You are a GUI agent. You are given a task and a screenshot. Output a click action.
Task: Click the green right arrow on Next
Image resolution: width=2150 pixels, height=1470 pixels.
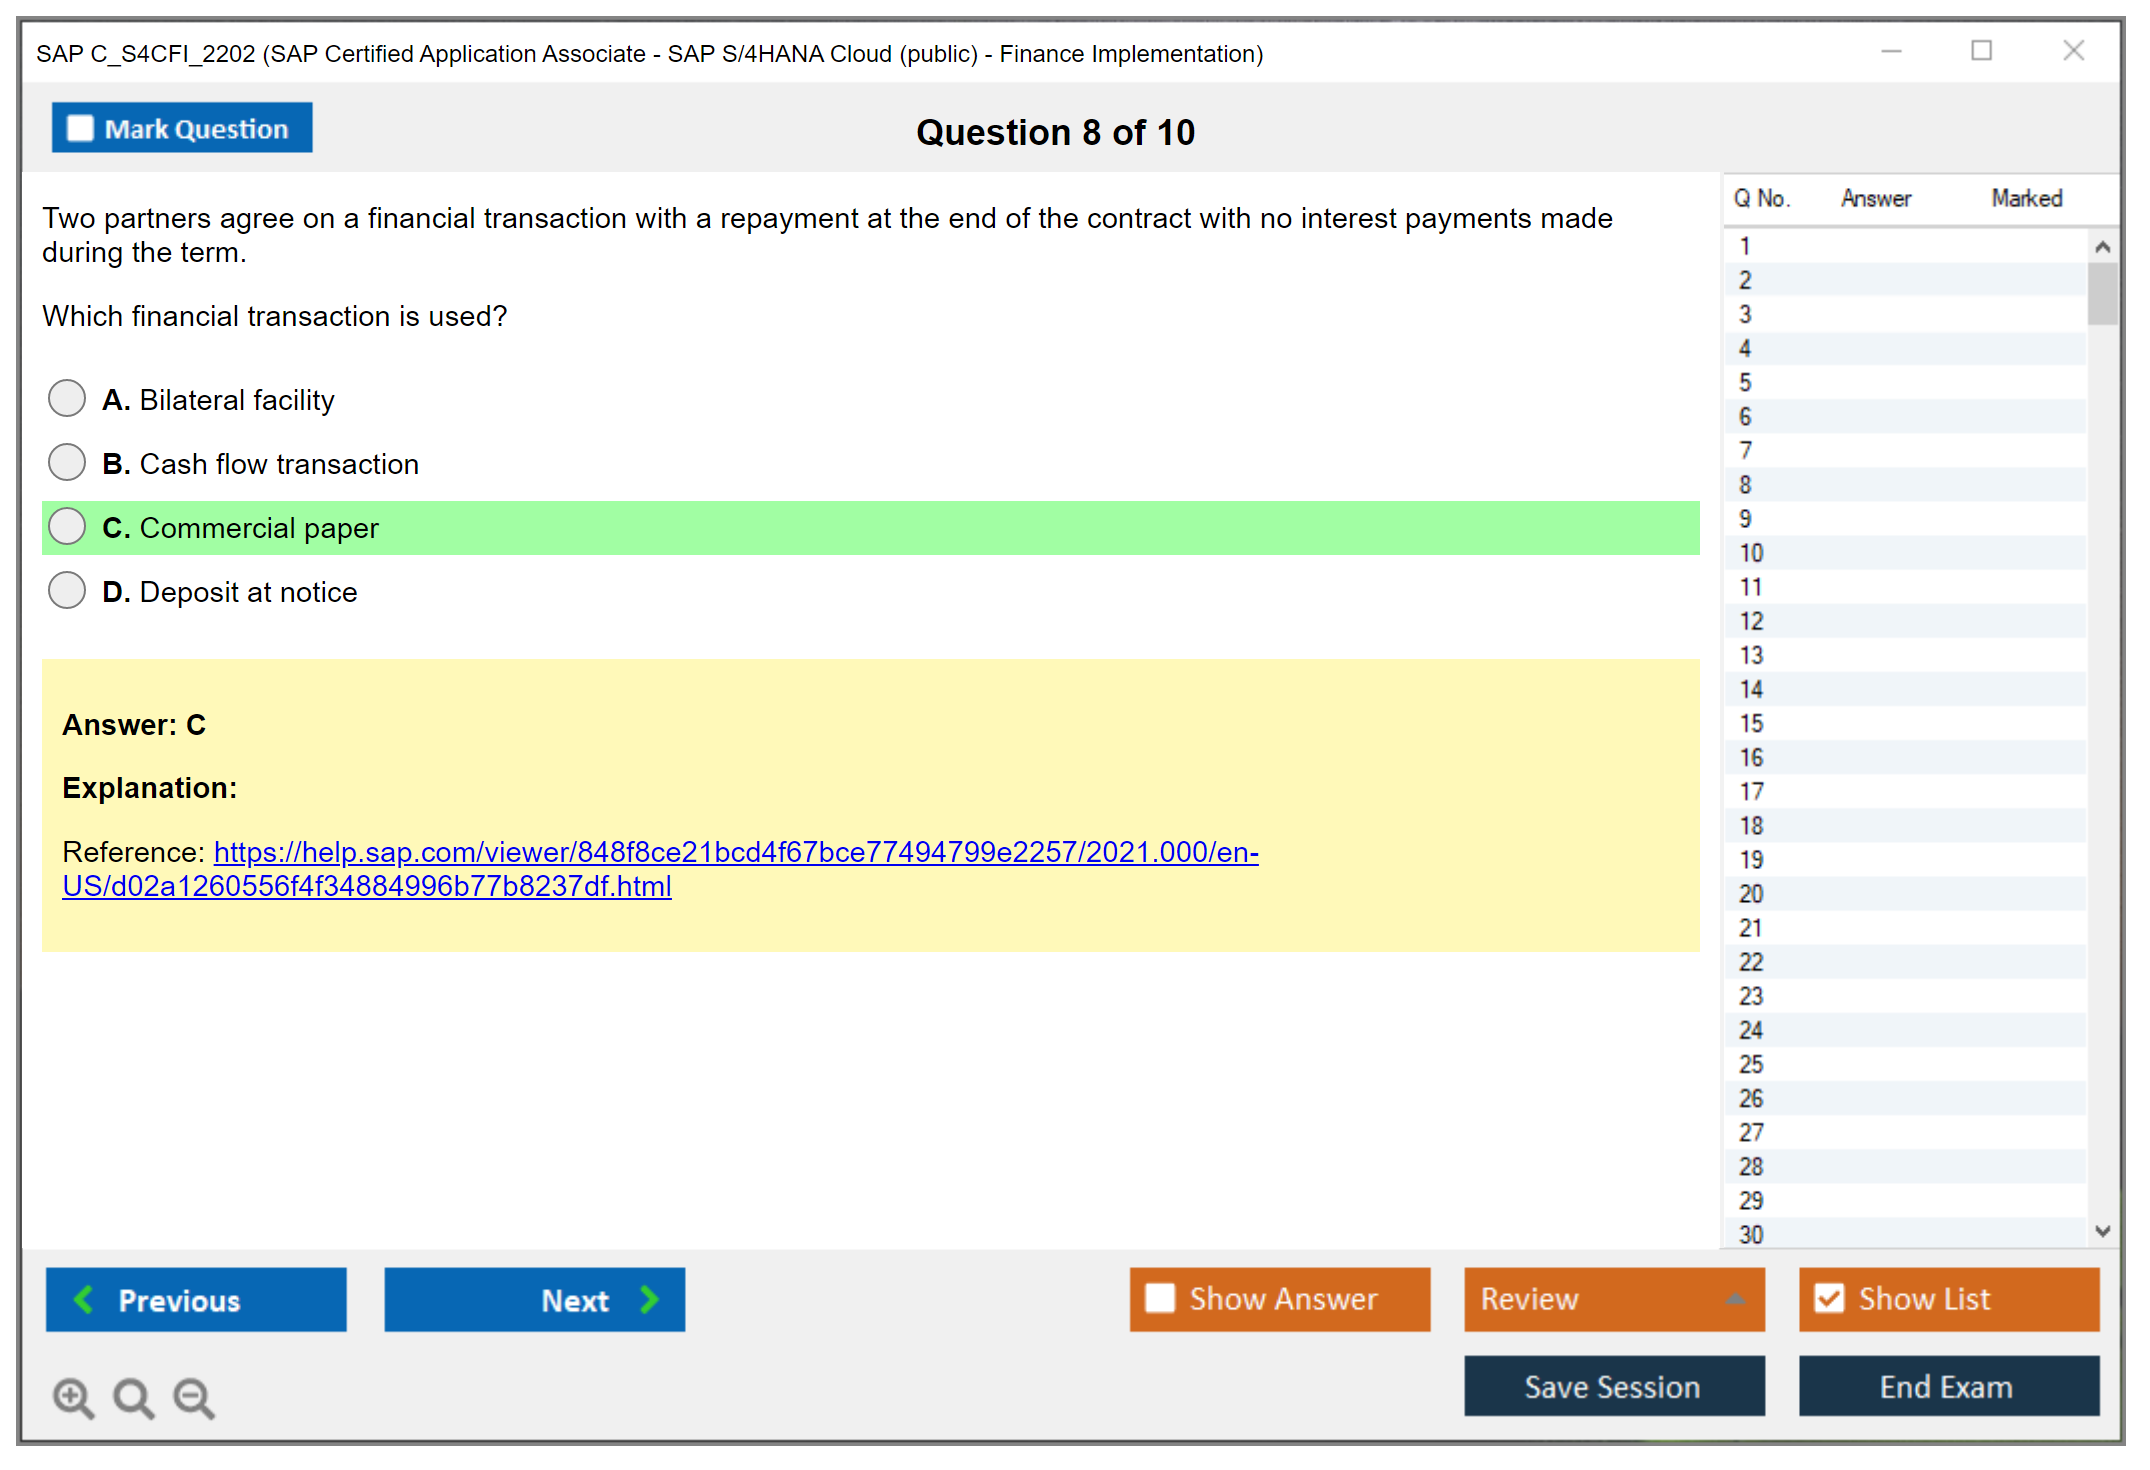[650, 1299]
